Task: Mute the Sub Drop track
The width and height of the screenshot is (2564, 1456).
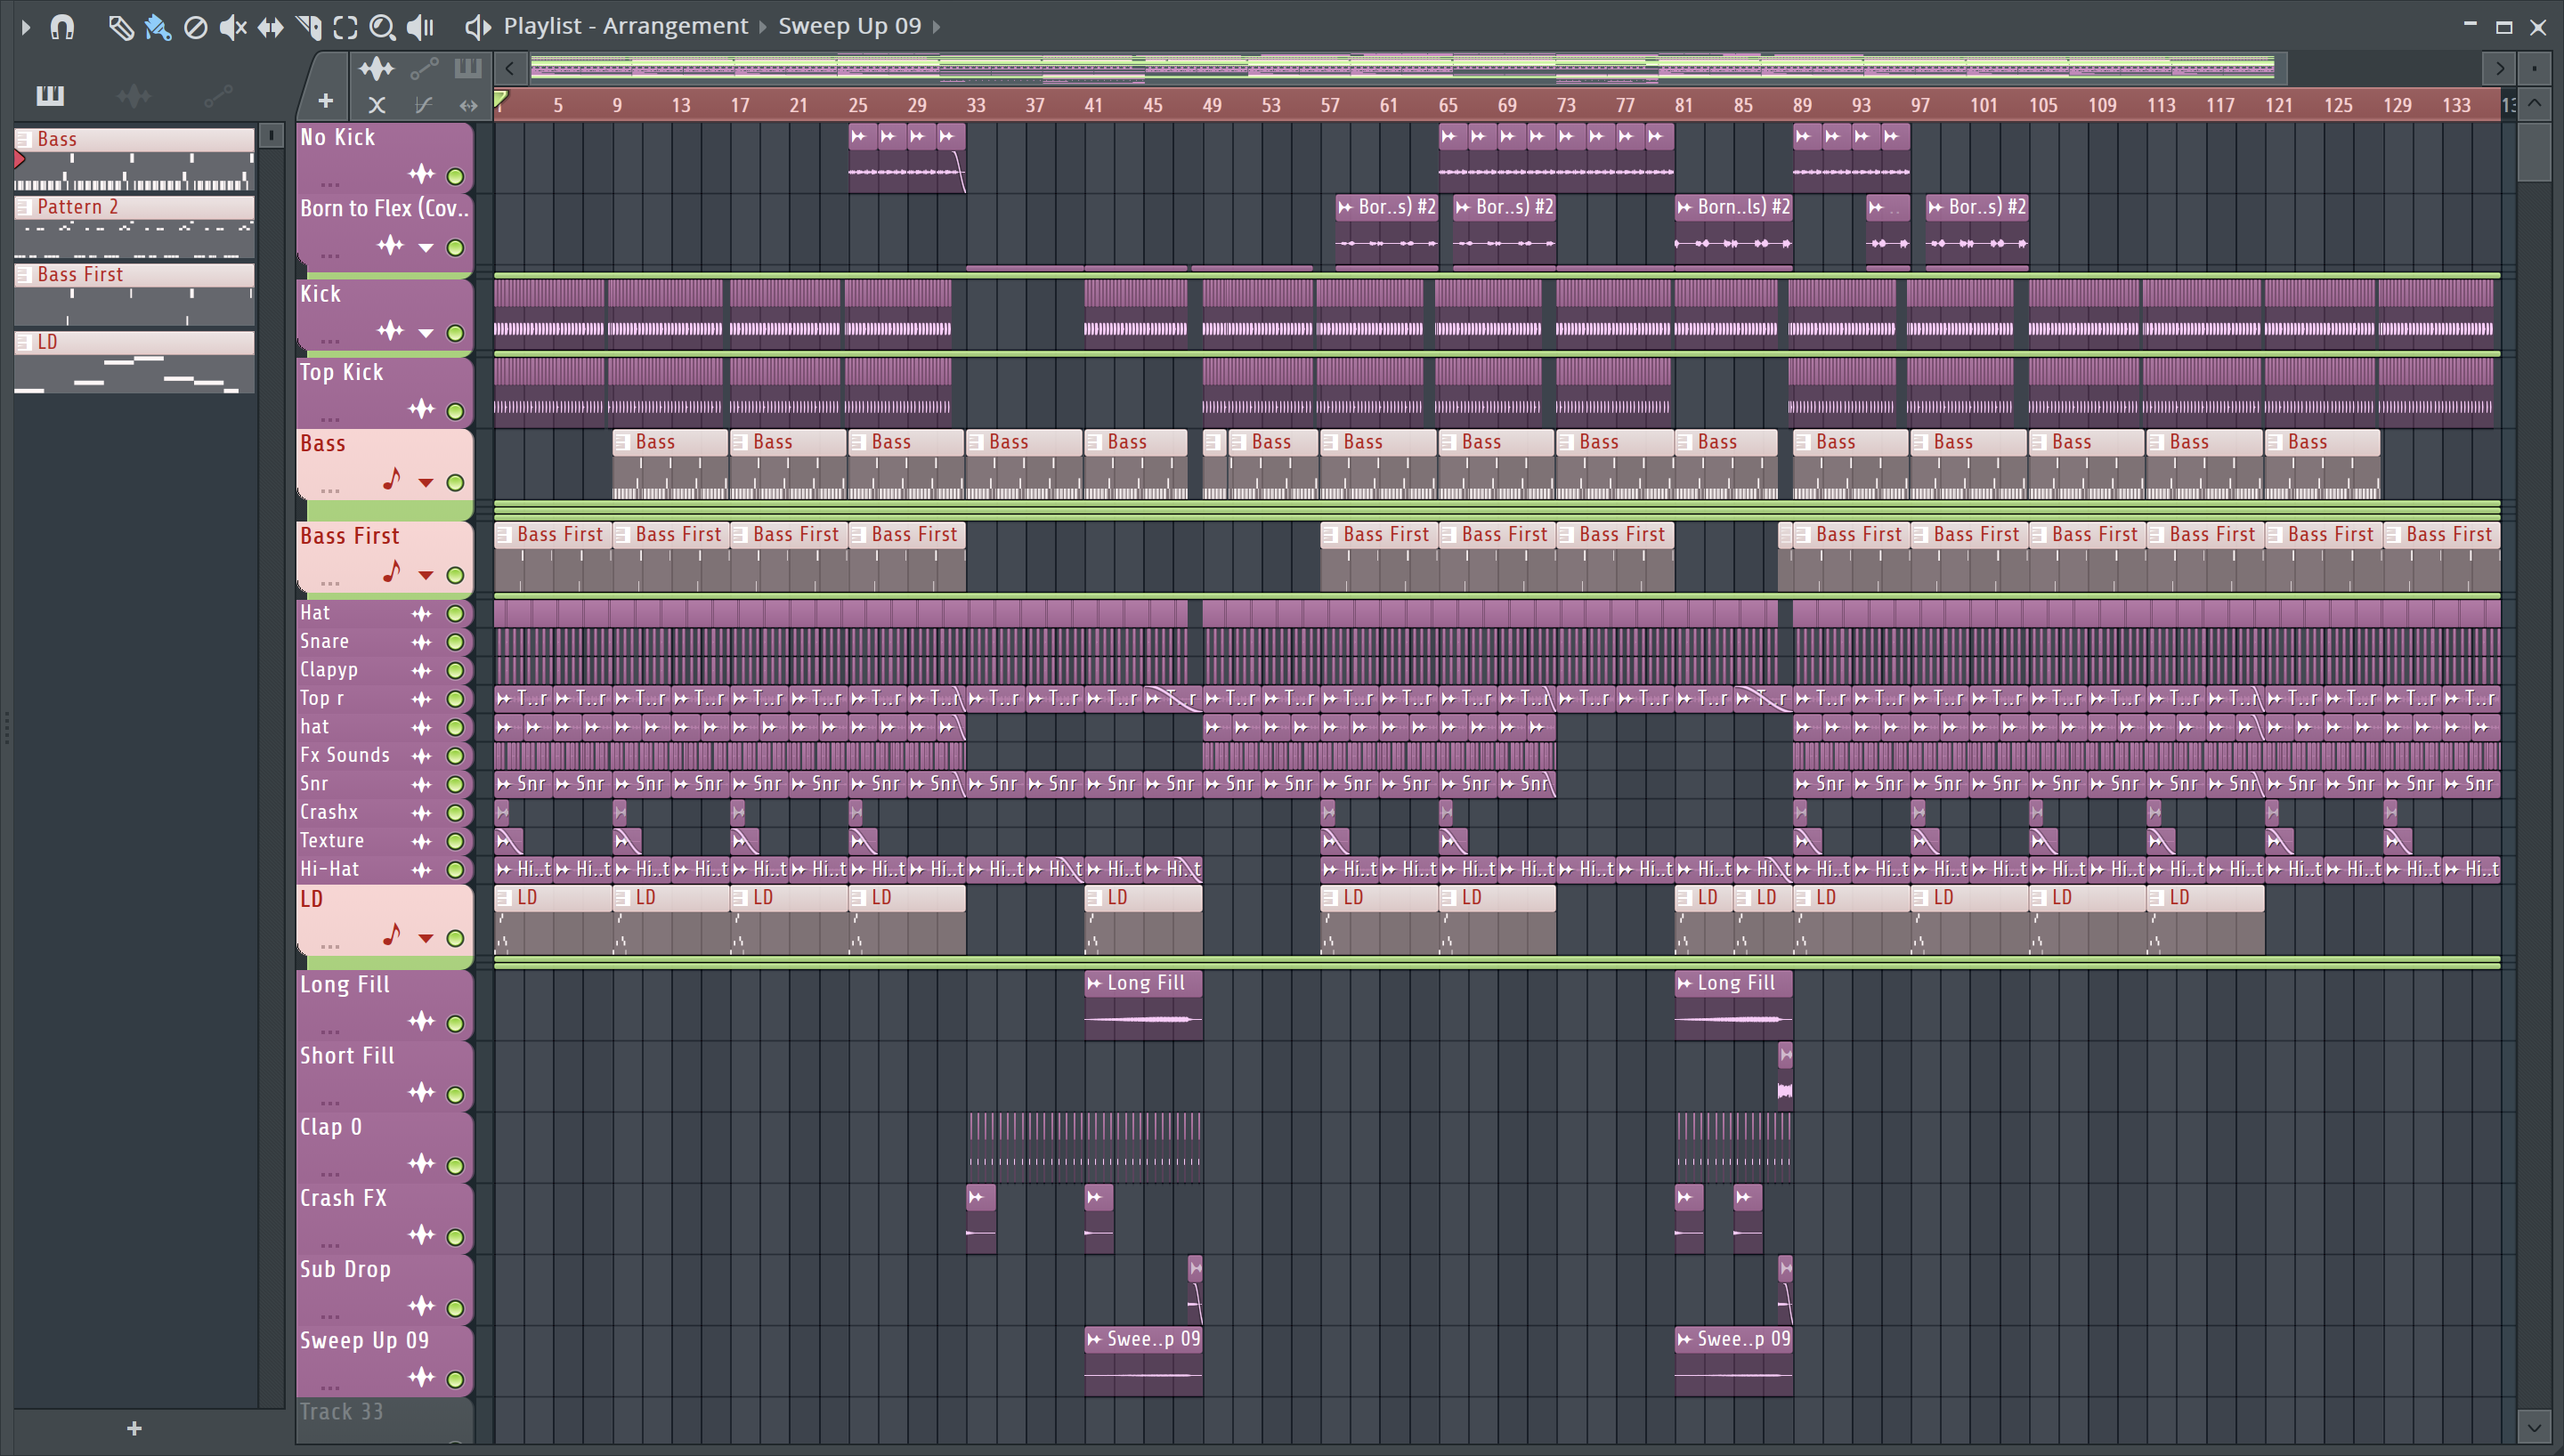Action: (455, 1308)
